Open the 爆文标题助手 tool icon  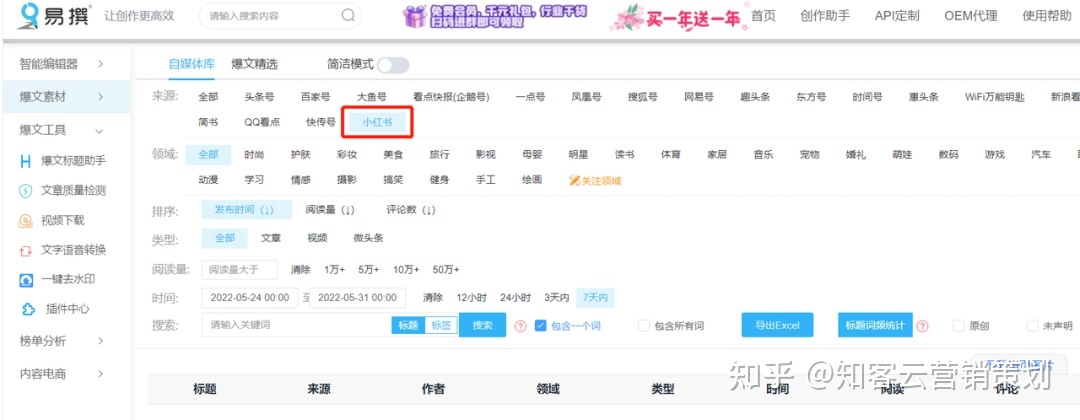click(x=25, y=161)
